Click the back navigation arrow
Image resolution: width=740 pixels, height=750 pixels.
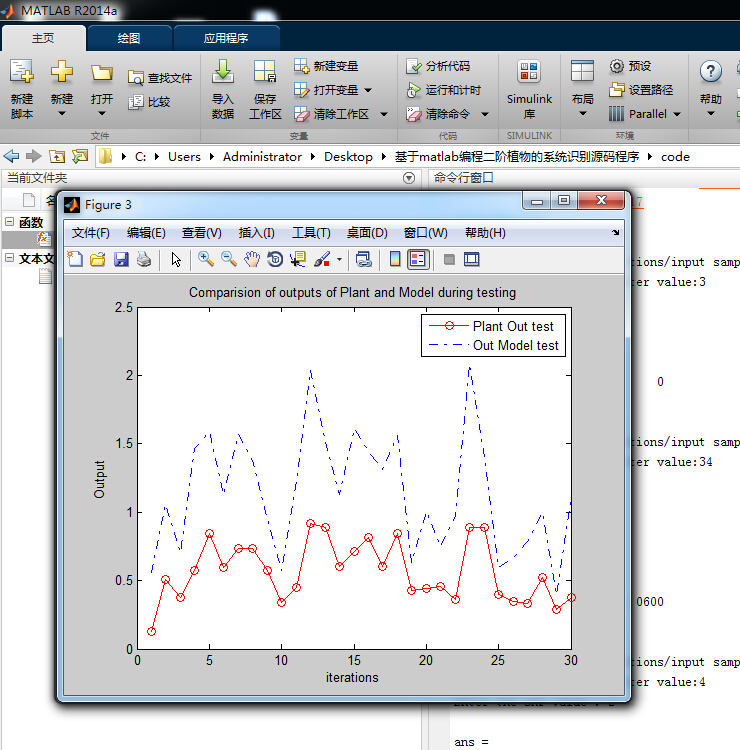tap(11, 156)
